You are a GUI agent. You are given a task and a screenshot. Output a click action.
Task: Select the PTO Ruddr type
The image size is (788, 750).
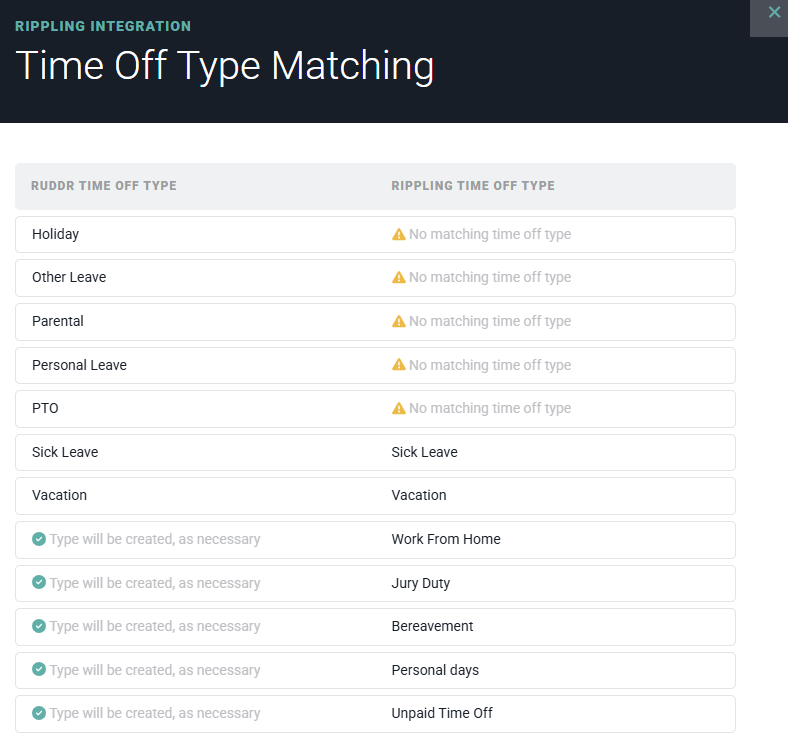[45, 408]
